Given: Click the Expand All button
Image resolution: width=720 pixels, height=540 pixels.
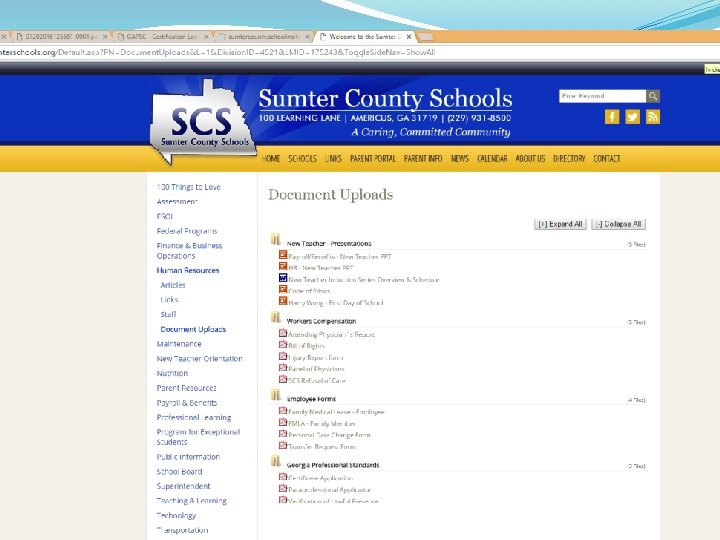Looking at the screenshot, I should click(560, 224).
